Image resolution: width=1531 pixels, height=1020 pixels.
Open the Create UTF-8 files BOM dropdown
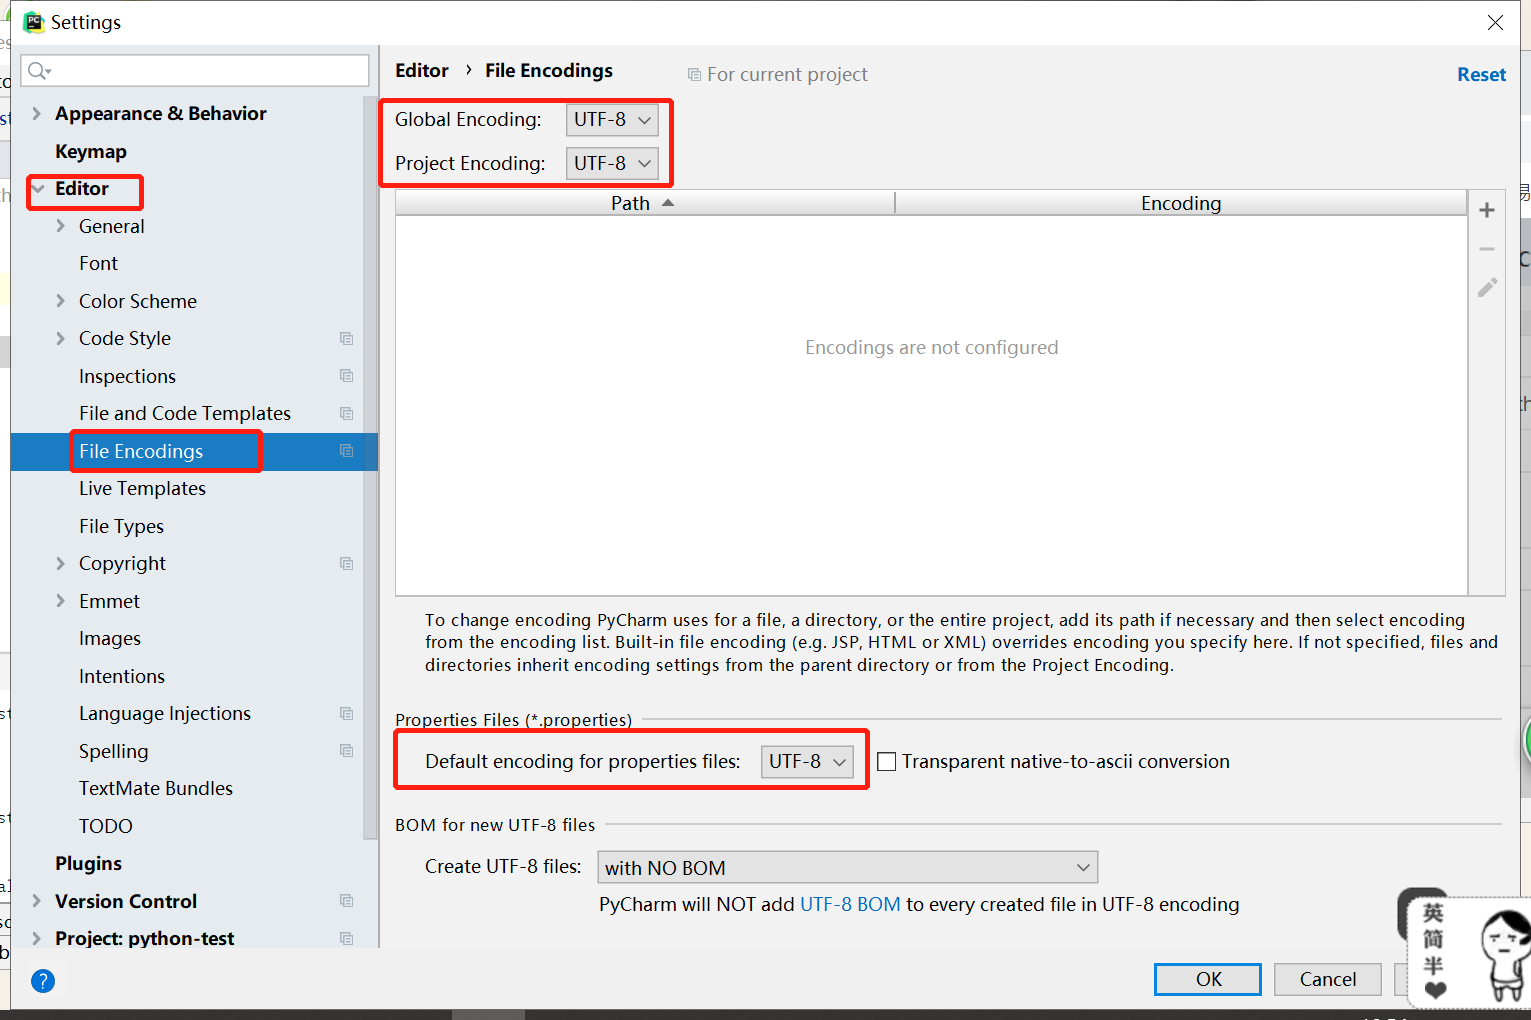click(x=847, y=867)
